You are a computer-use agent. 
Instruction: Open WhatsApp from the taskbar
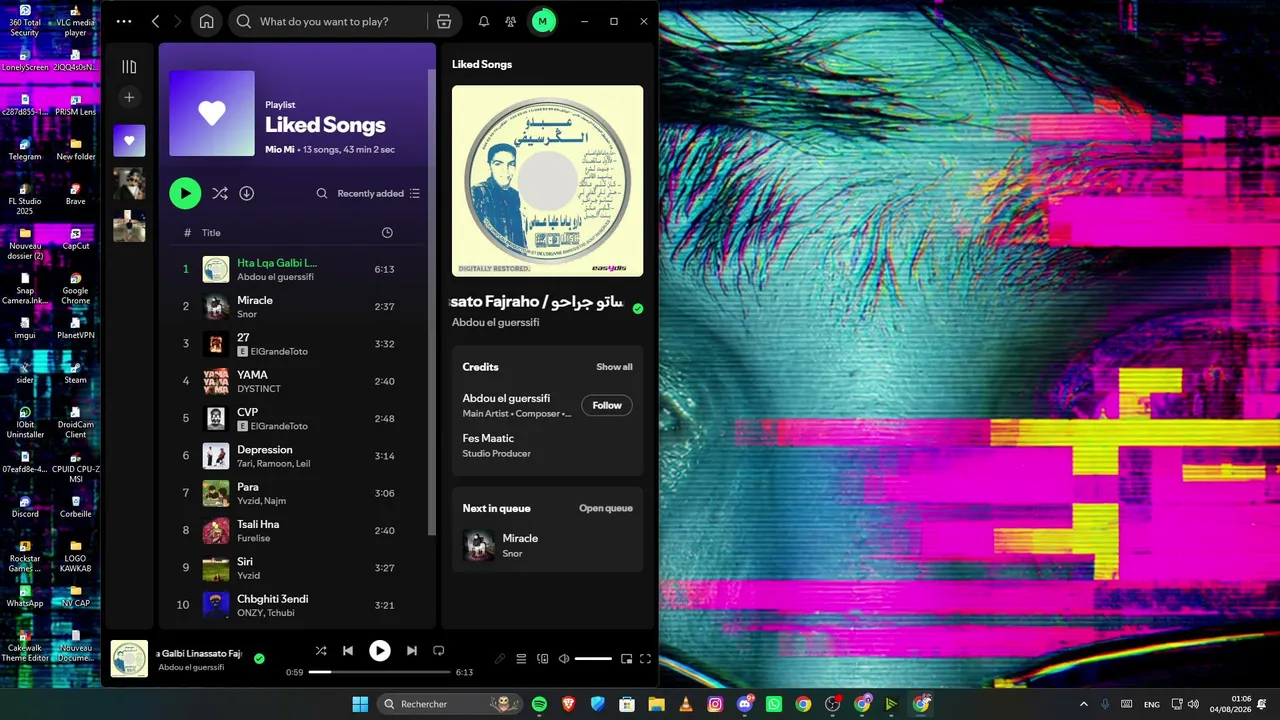pos(774,704)
